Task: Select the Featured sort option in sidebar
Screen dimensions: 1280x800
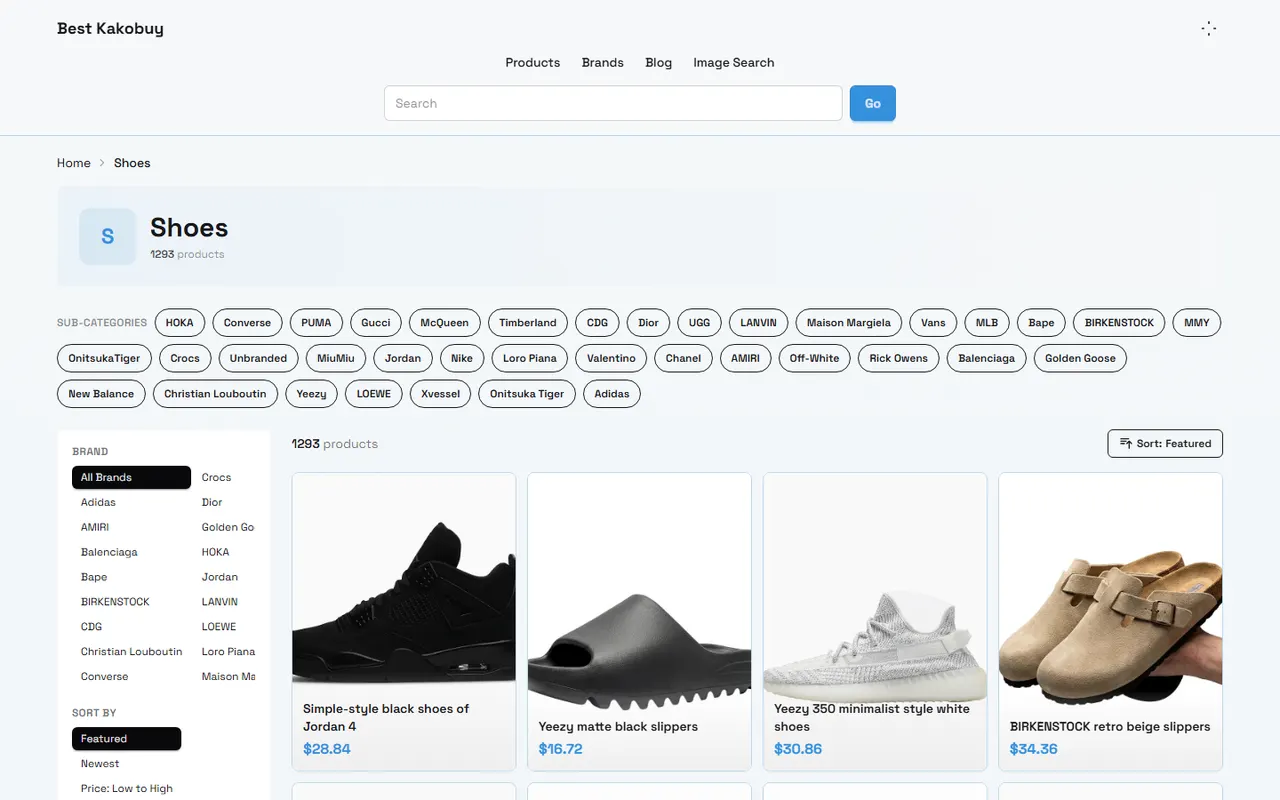Action: coord(126,739)
